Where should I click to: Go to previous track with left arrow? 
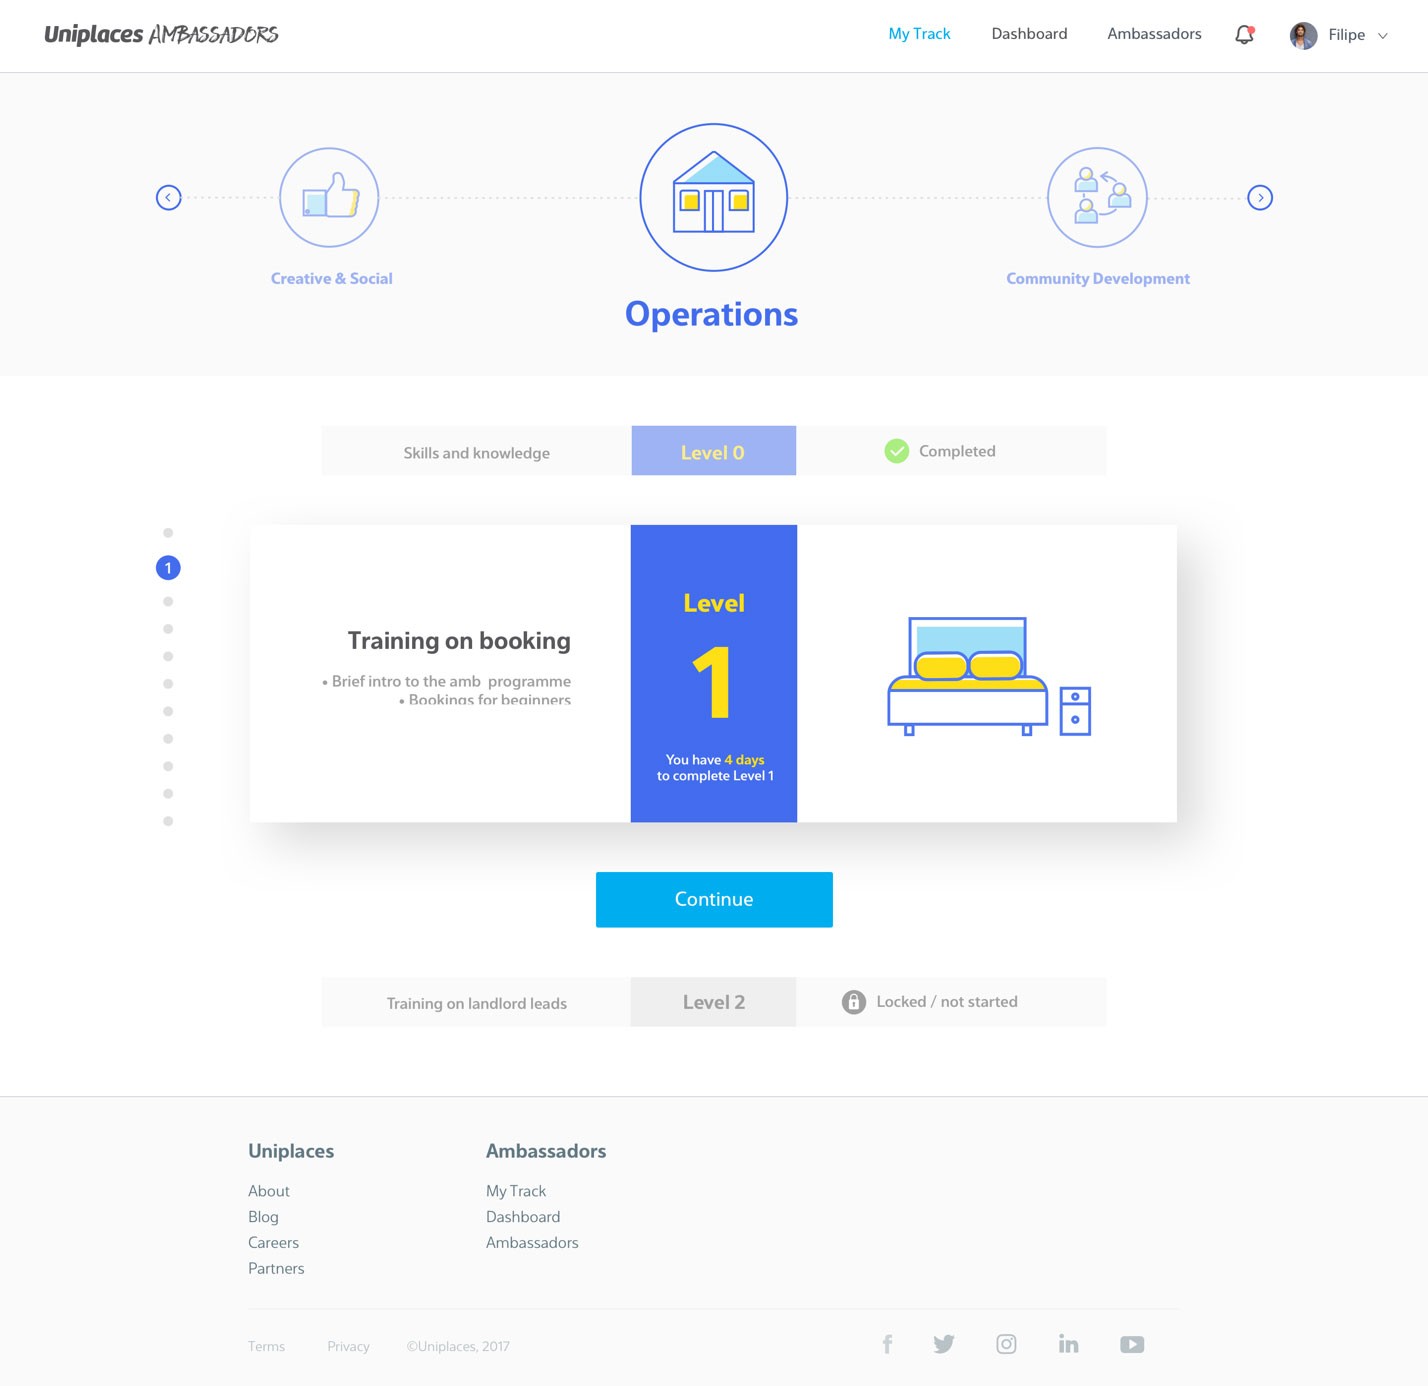click(x=169, y=198)
